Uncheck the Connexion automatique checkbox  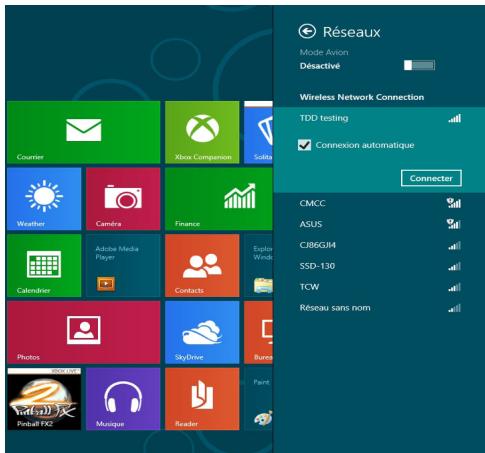(304, 145)
